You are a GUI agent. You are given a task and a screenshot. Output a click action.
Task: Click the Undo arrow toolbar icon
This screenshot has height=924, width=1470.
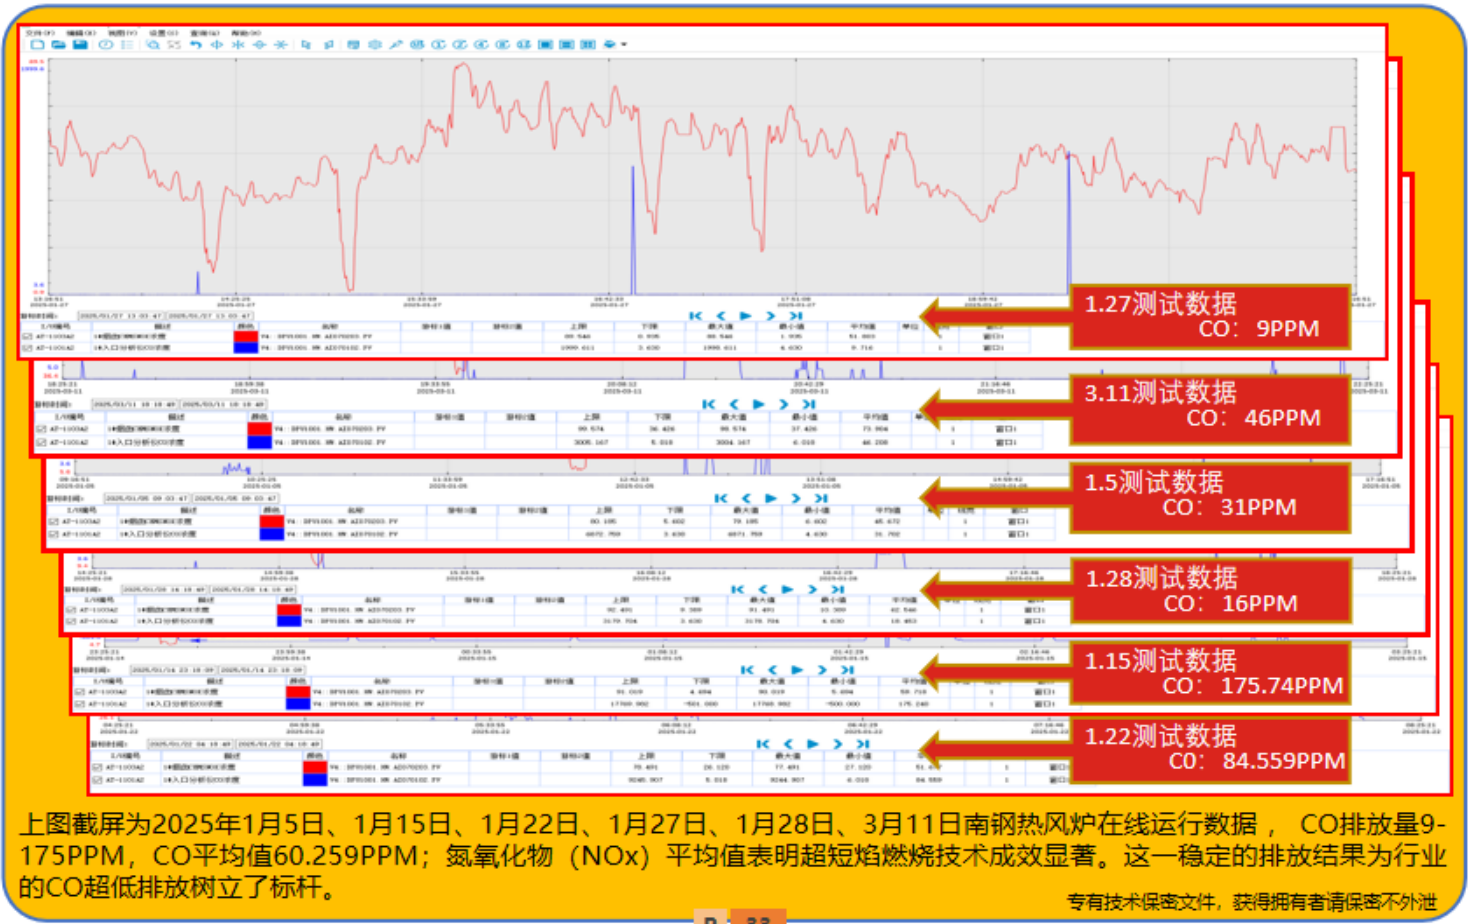(x=196, y=45)
